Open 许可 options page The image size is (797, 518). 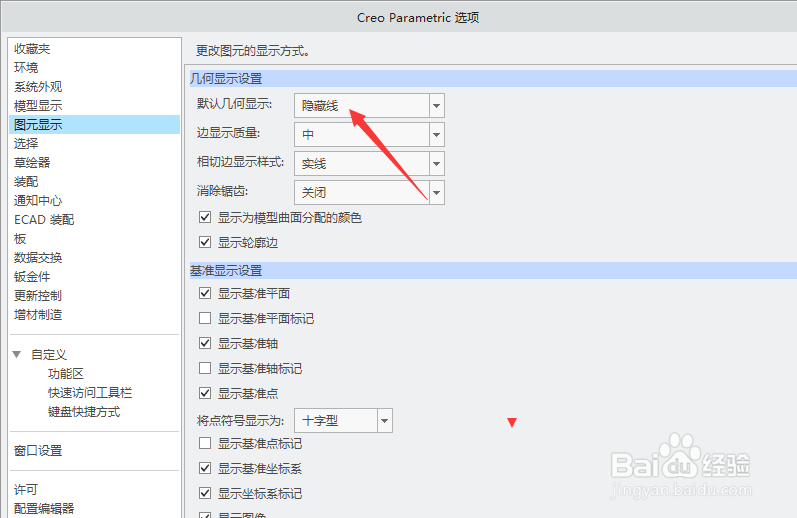pos(26,490)
